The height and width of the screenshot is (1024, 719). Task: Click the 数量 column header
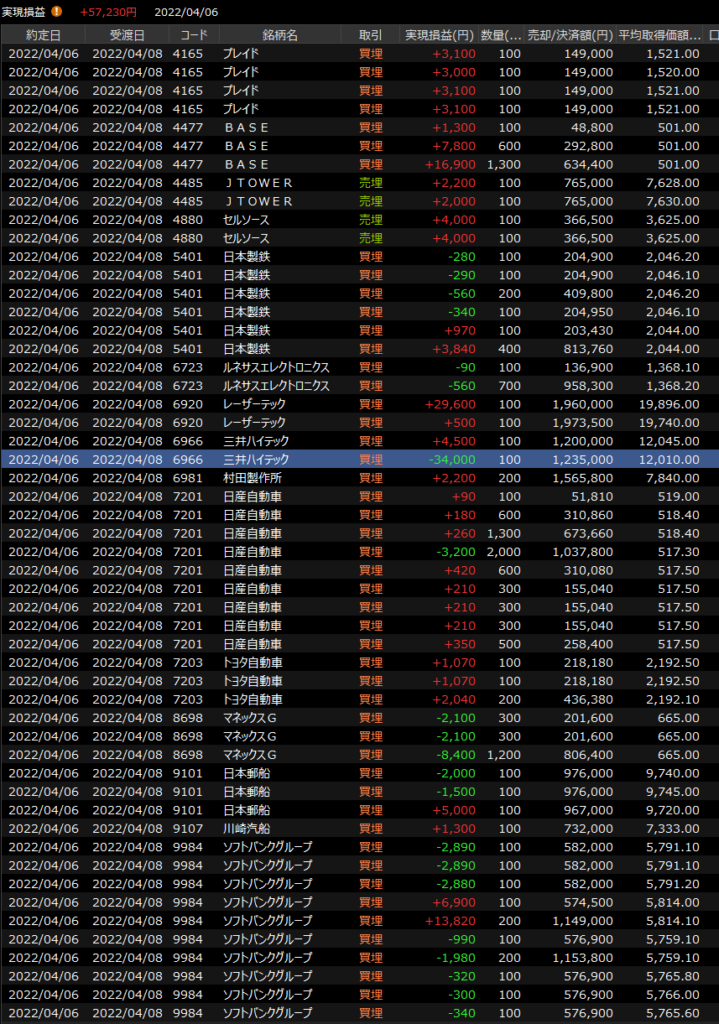(500, 35)
